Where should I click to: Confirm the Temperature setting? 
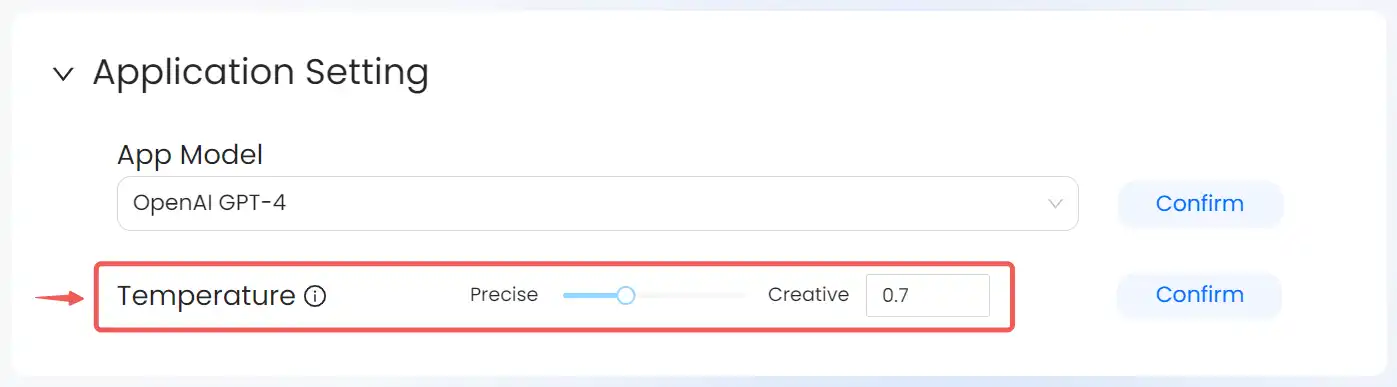[1199, 295]
